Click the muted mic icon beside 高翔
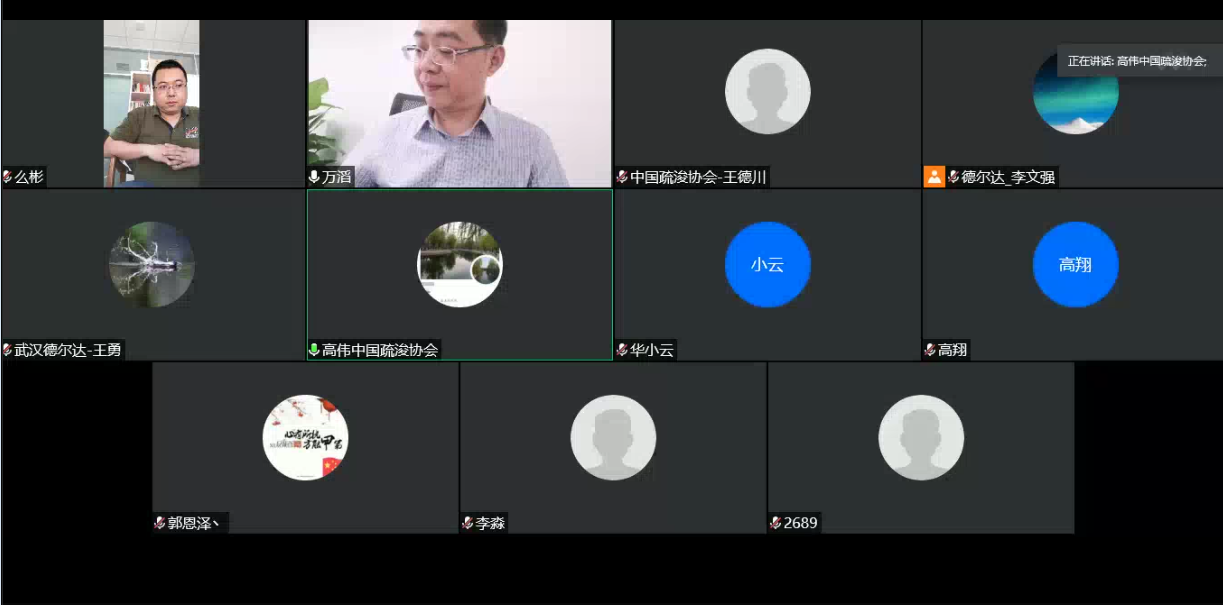Screen dimensions: 1223x605 pyautogui.click(x=930, y=350)
